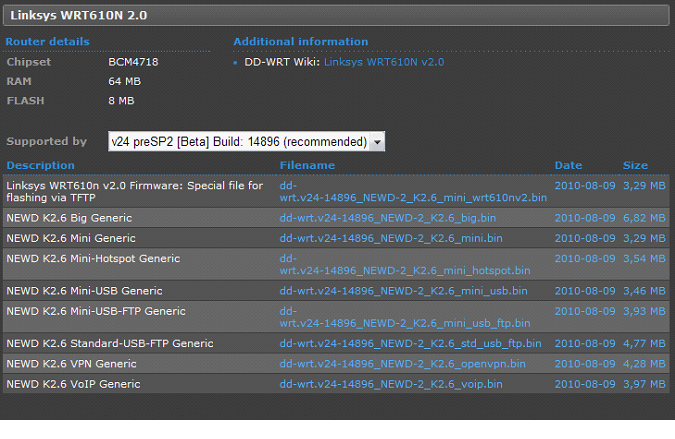Download the voip.bin firmware file
The height and width of the screenshot is (439, 675).
[391, 384]
